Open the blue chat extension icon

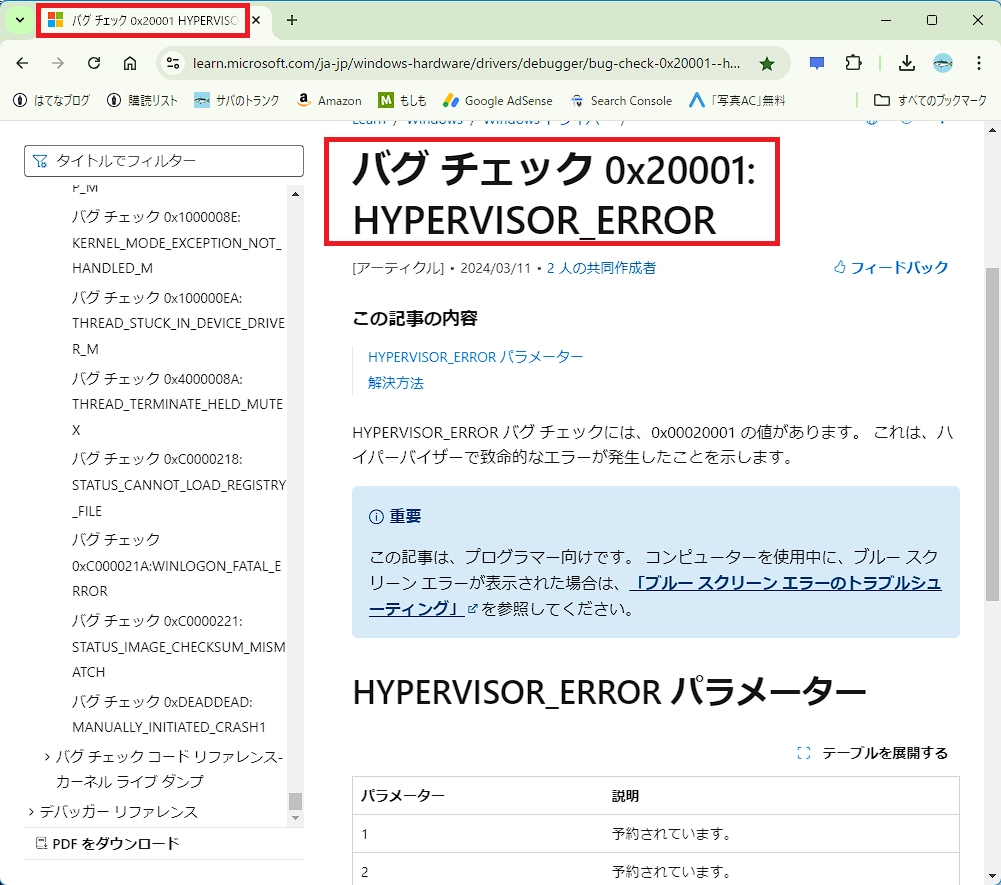(x=817, y=63)
